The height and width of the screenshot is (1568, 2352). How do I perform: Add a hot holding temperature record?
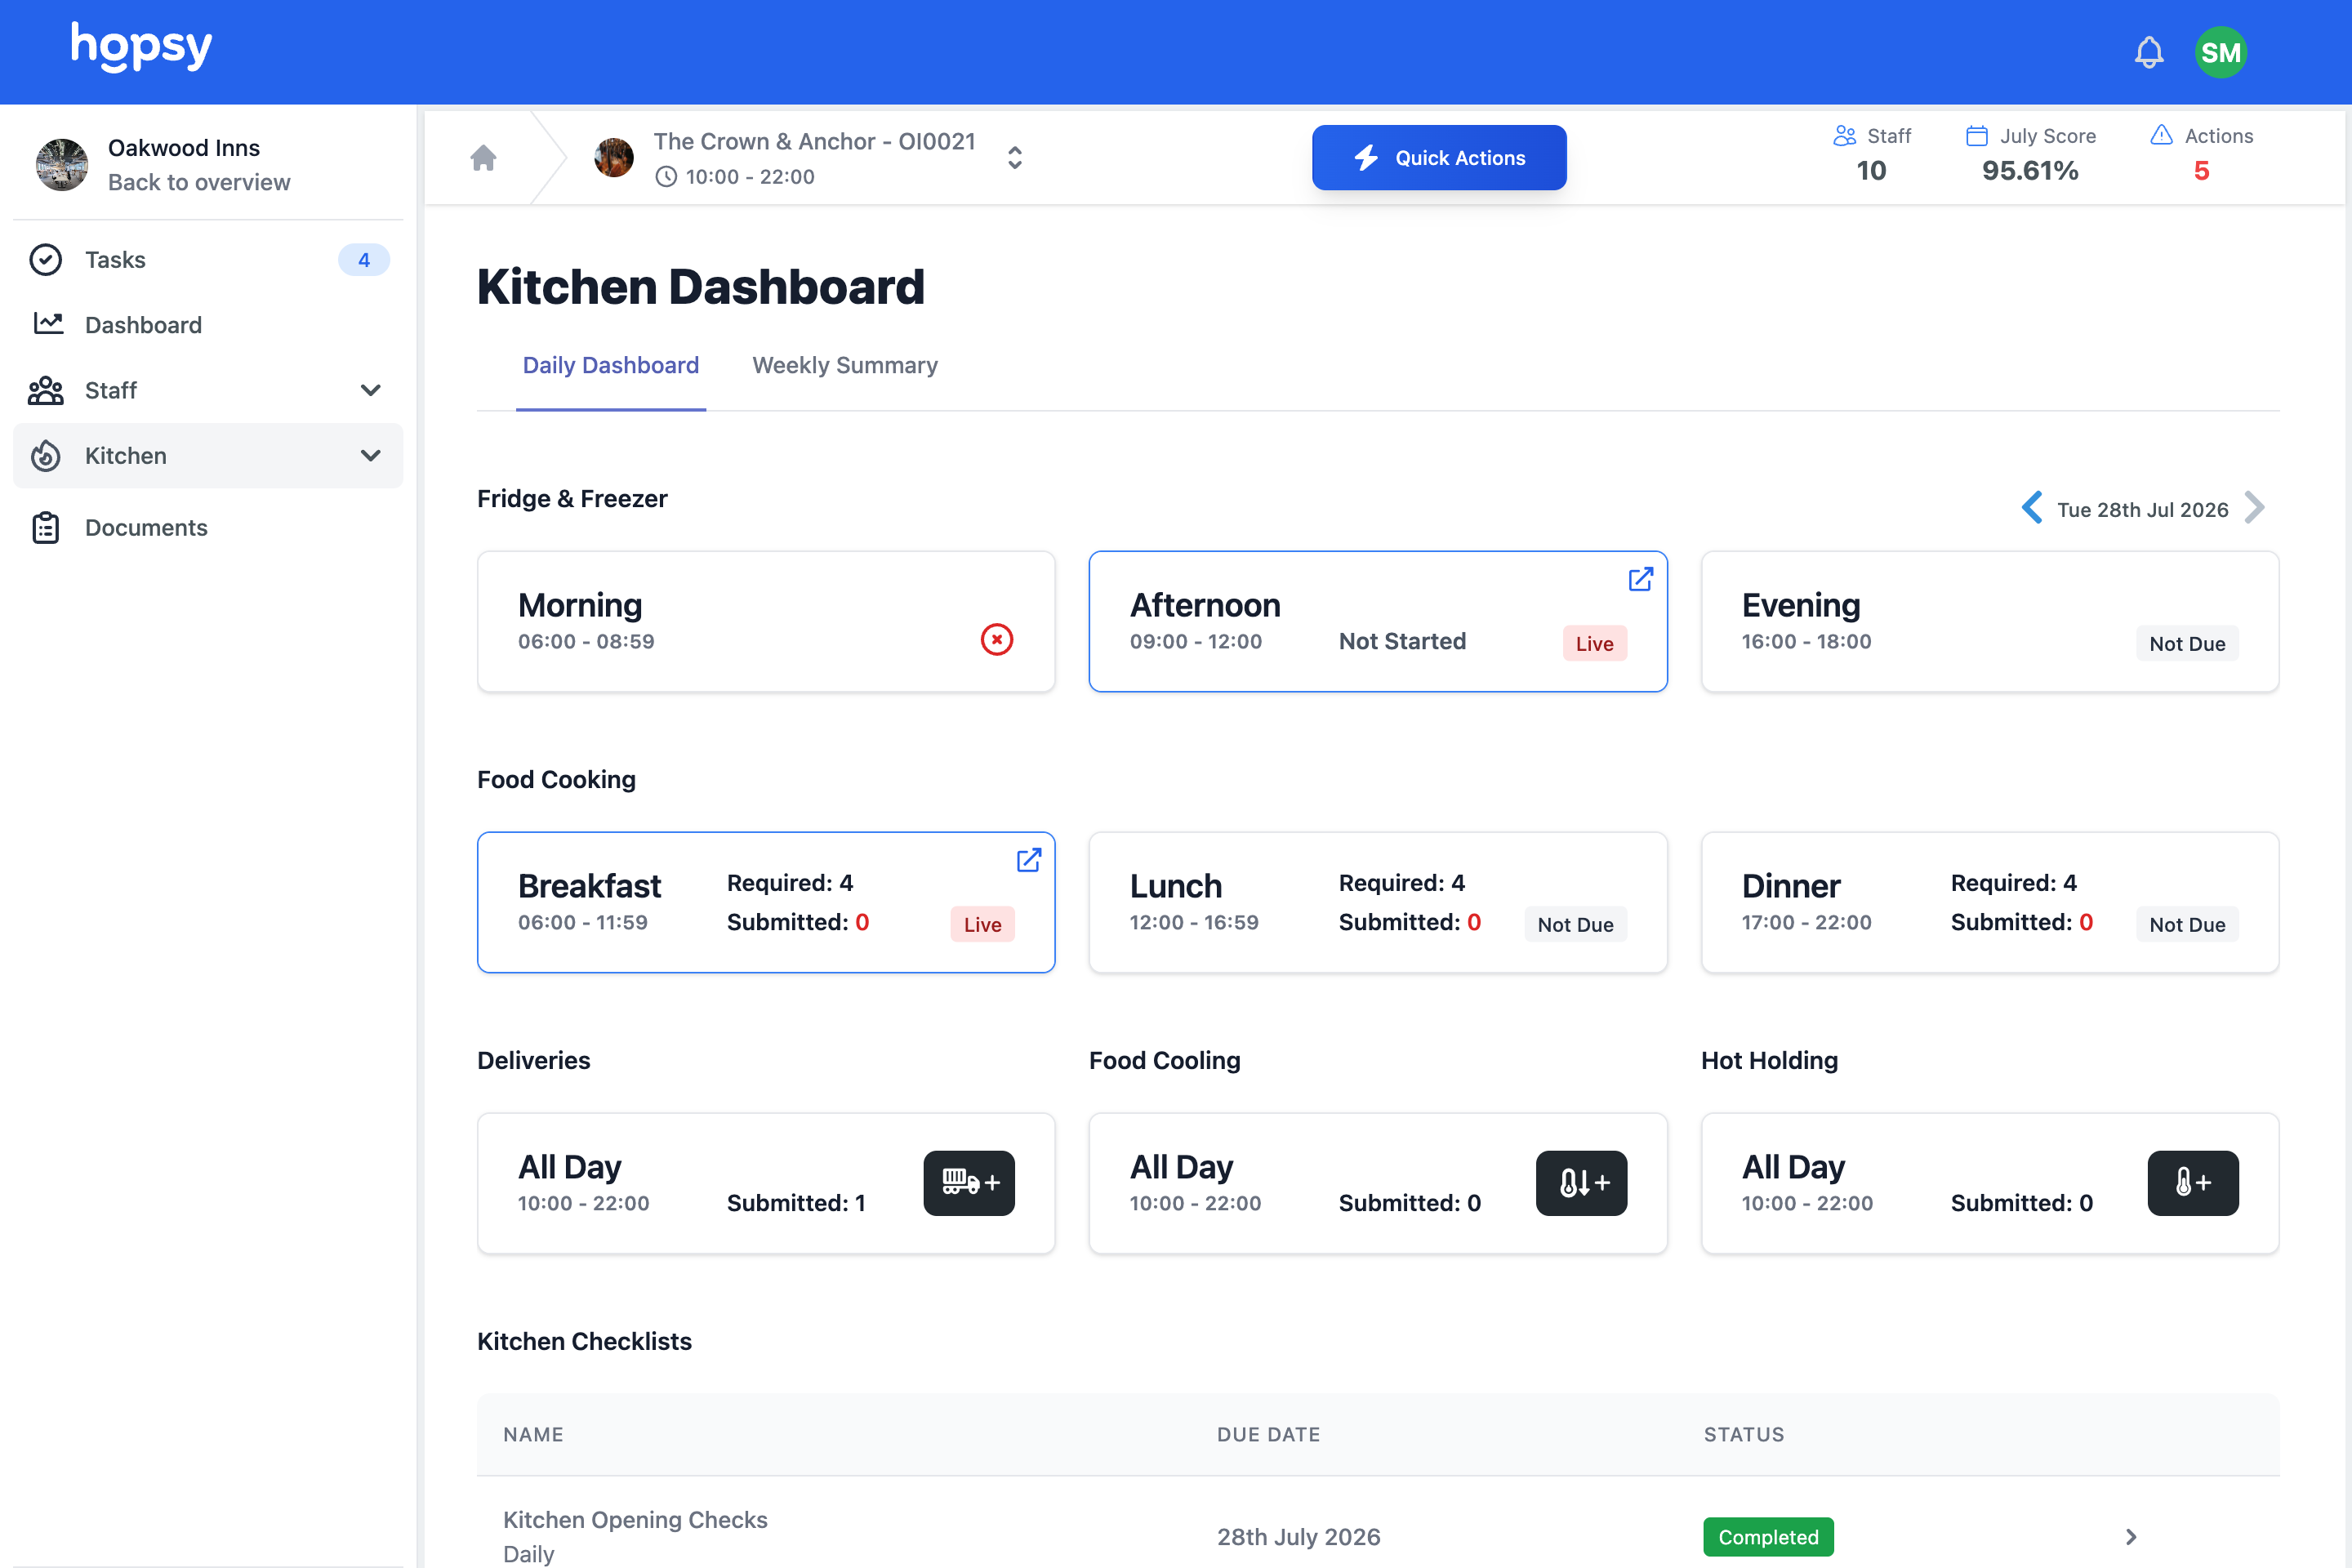pos(2193,1183)
